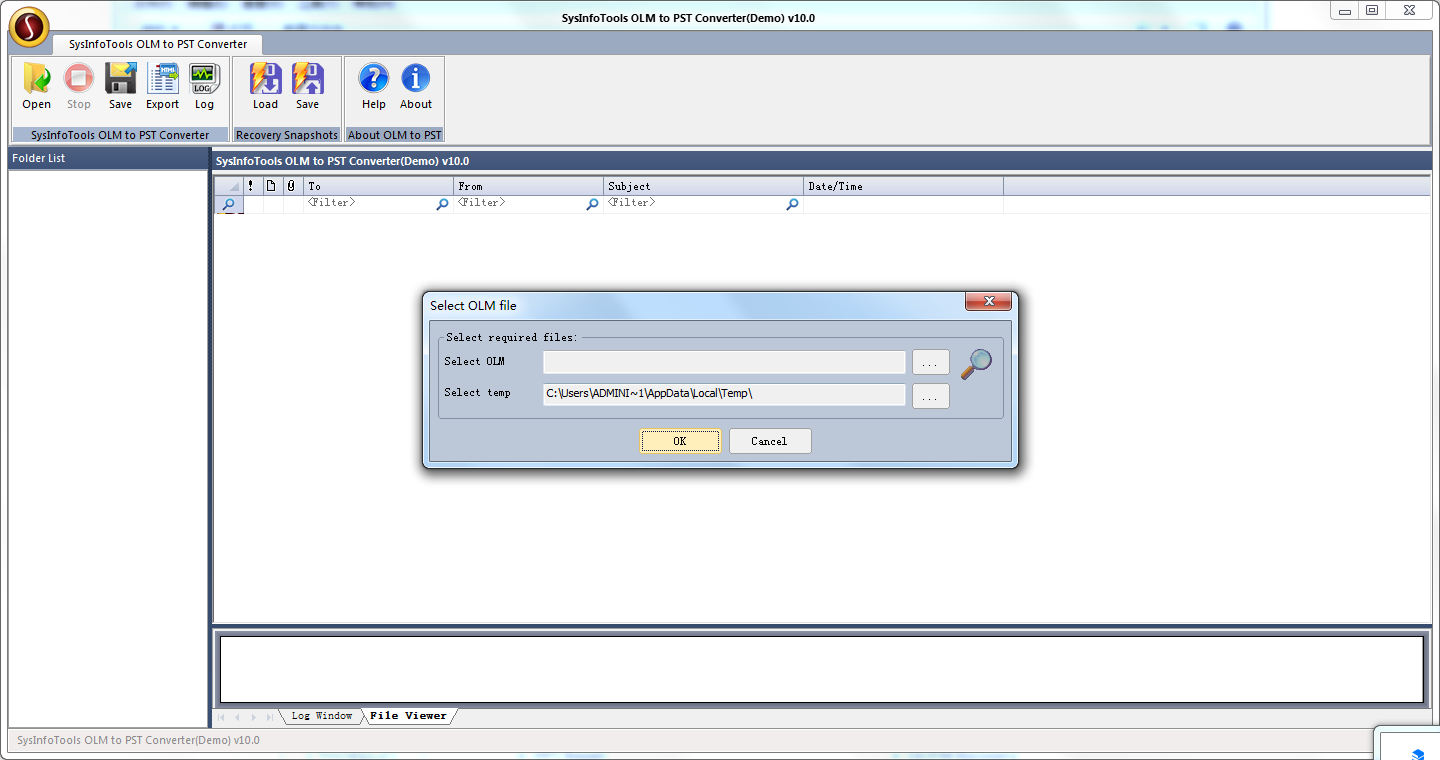
Task: Sort by the Subject column header
Action: 704,186
